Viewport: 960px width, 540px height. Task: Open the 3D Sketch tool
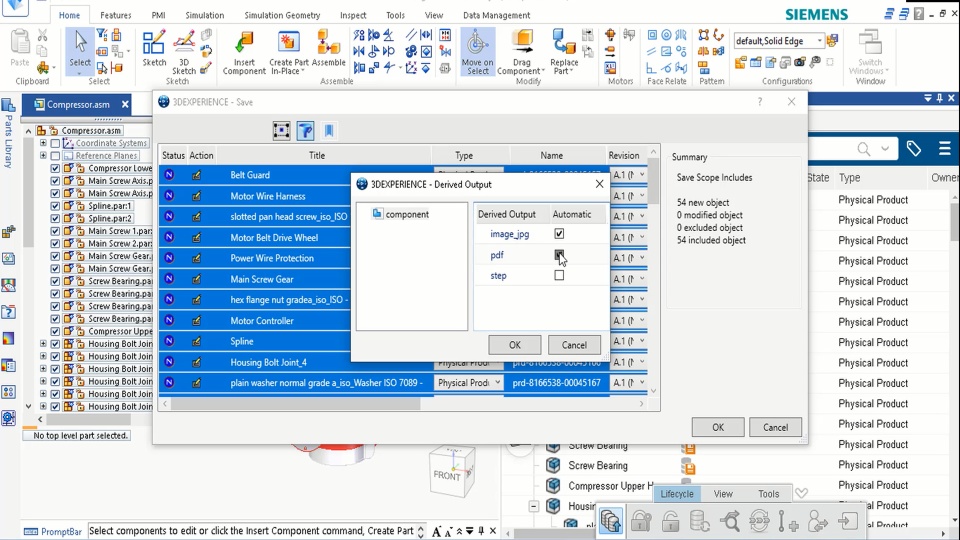[x=184, y=53]
